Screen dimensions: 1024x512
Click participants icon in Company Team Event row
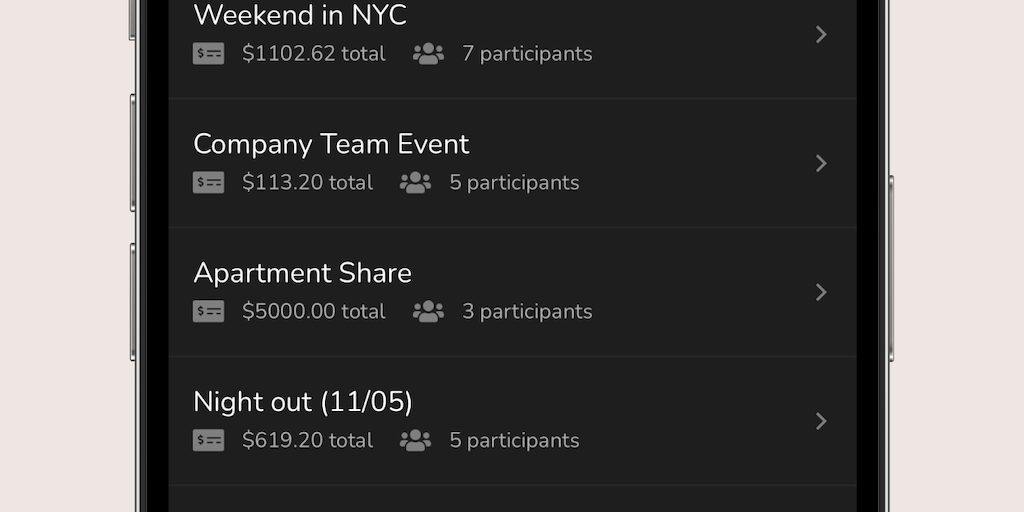(415, 183)
